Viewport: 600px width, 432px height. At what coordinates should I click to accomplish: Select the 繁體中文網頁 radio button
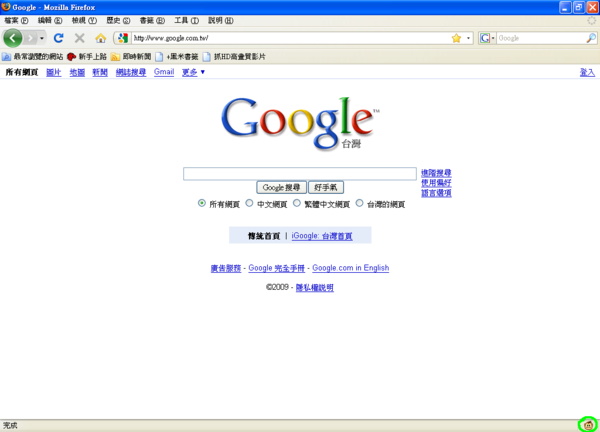pyautogui.click(x=297, y=203)
